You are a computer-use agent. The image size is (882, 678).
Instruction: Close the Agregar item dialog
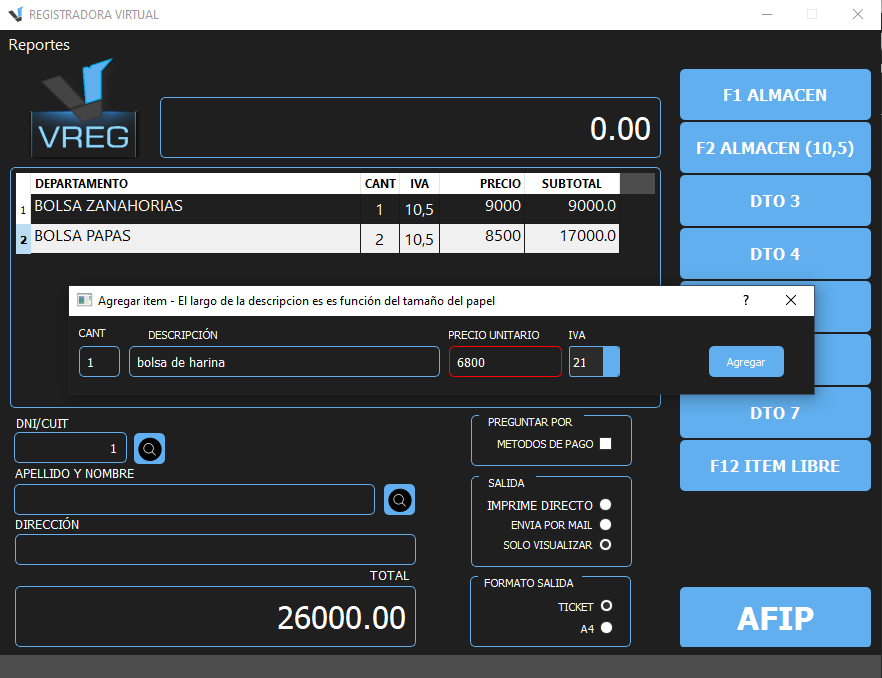[x=791, y=300]
